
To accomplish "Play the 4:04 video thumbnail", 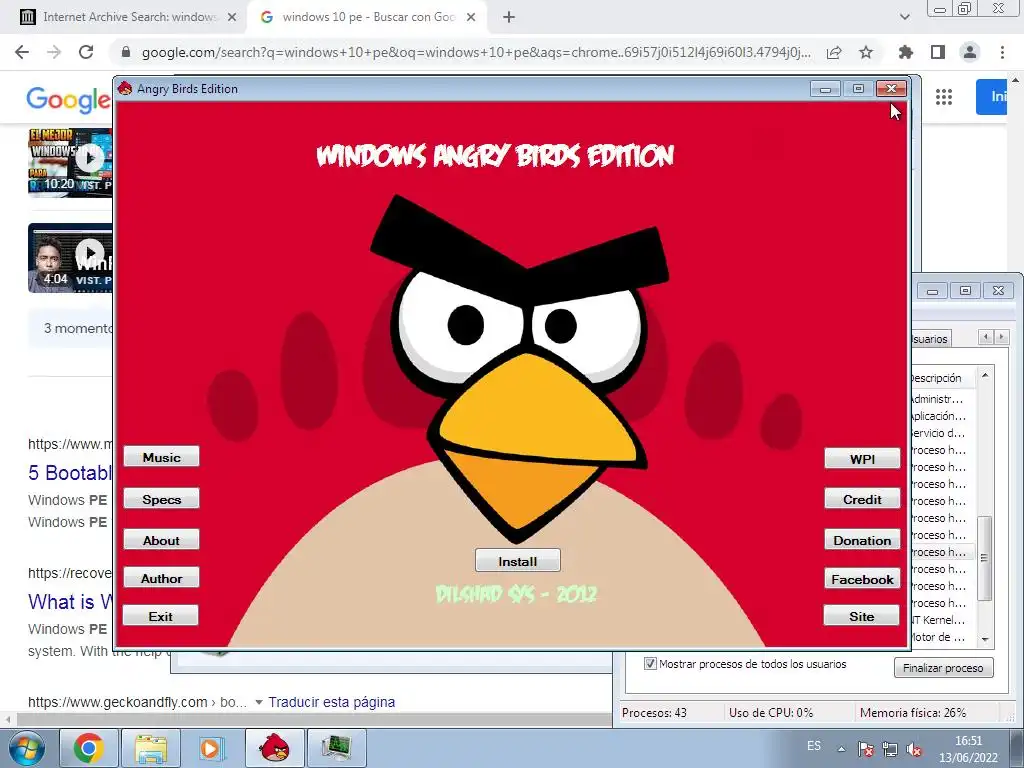I will tap(70, 258).
